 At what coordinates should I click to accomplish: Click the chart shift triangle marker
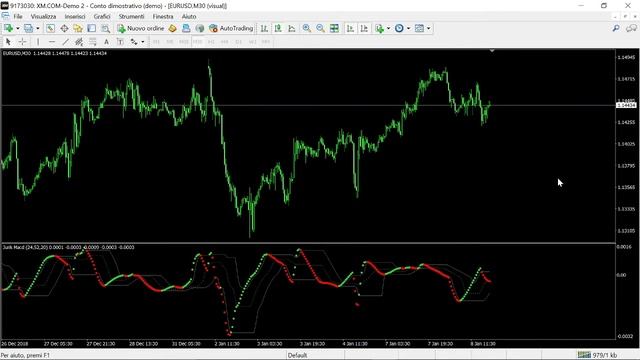pyautogui.click(x=492, y=51)
